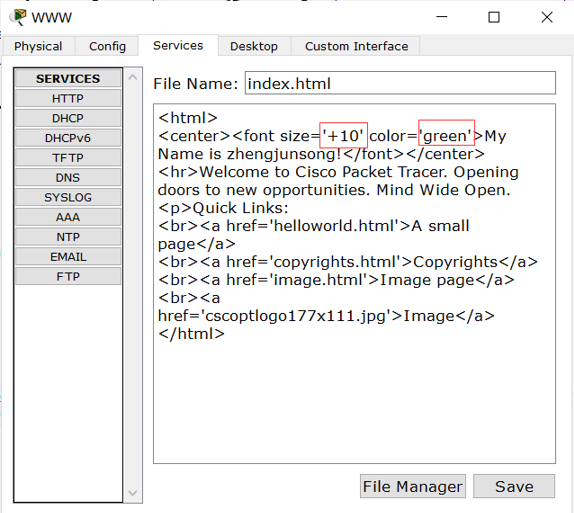
Task: Open the DHCP service settings
Action: (68, 118)
